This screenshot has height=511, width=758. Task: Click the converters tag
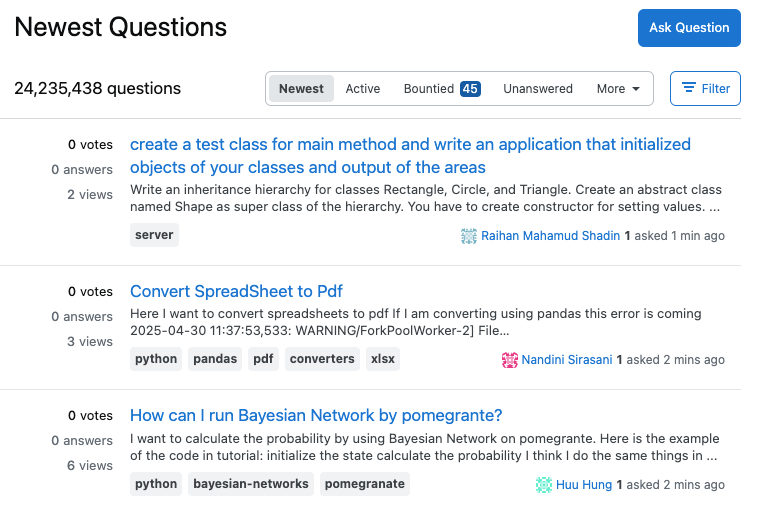tap(322, 359)
